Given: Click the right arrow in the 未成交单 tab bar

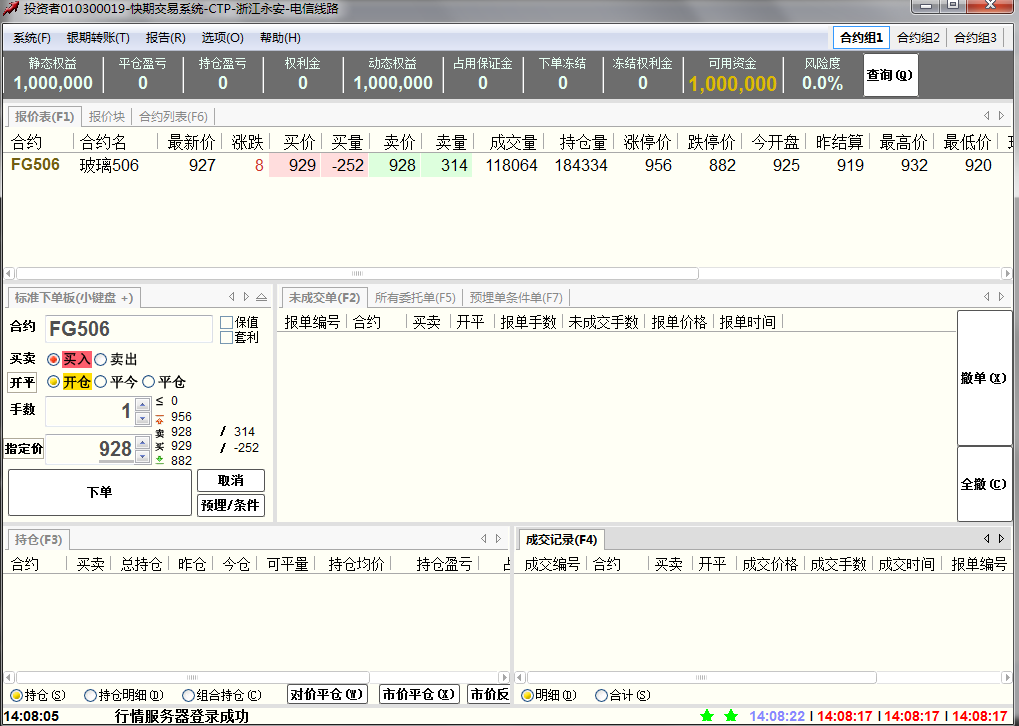Looking at the screenshot, I should [1001, 297].
